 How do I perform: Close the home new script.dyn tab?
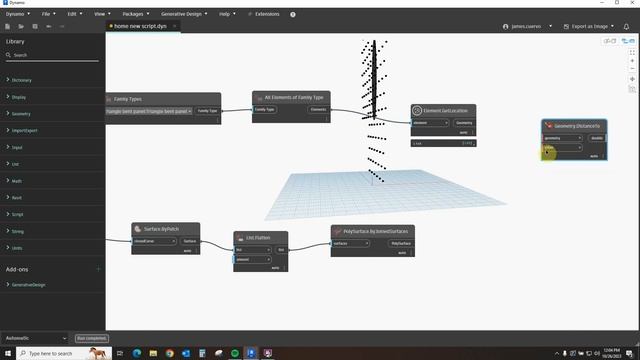pos(174,26)
